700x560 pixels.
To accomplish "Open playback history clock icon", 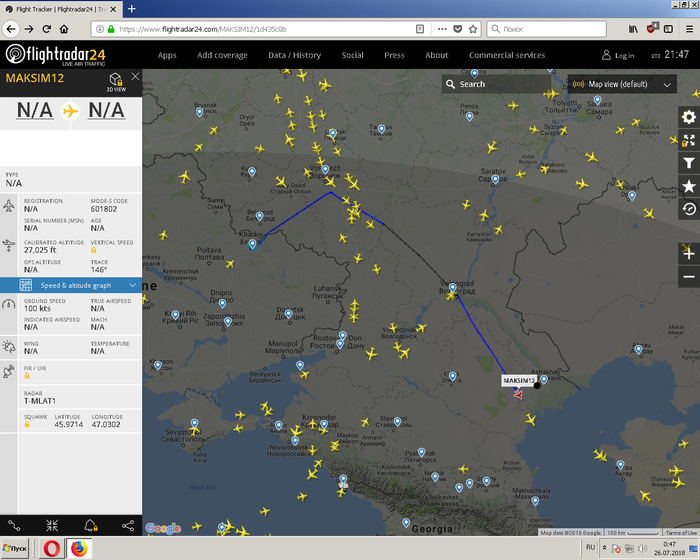I will pyautogui.click(x=689, y=209).
